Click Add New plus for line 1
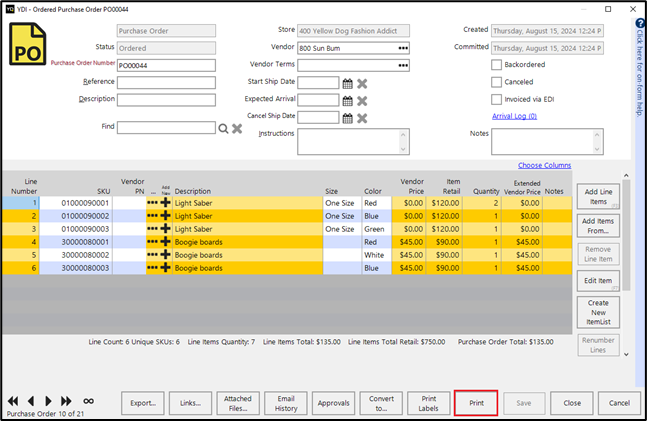The width and height of the screenshot is (647, 421). pyautogui.click(x=165, y=203)
